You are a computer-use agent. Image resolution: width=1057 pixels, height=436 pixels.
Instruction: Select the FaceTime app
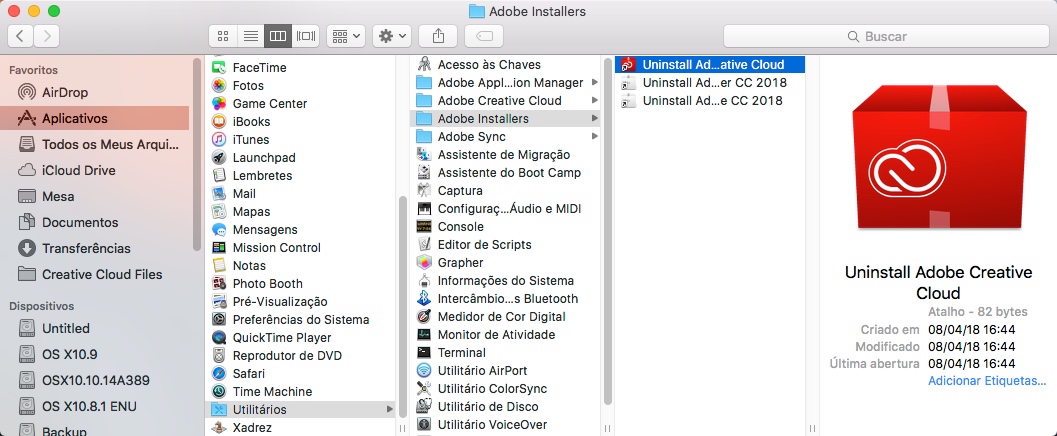click(301, 67)
